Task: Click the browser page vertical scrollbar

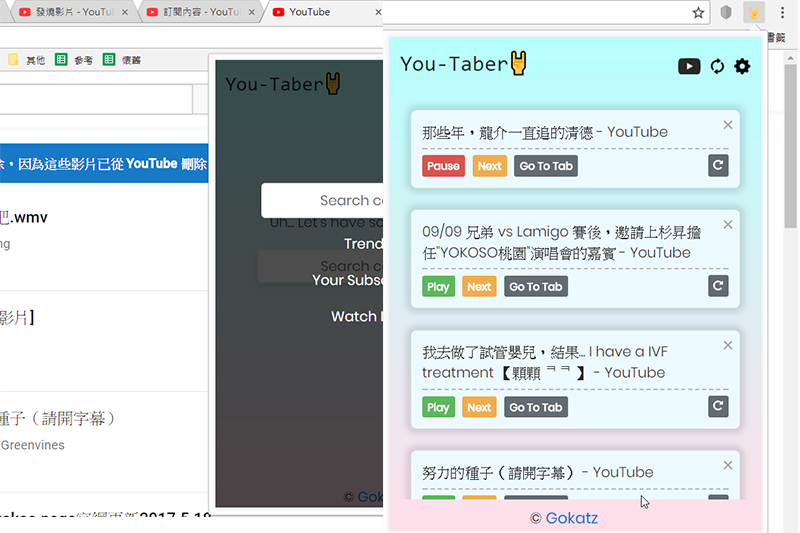Action: (x=790, y=146)
